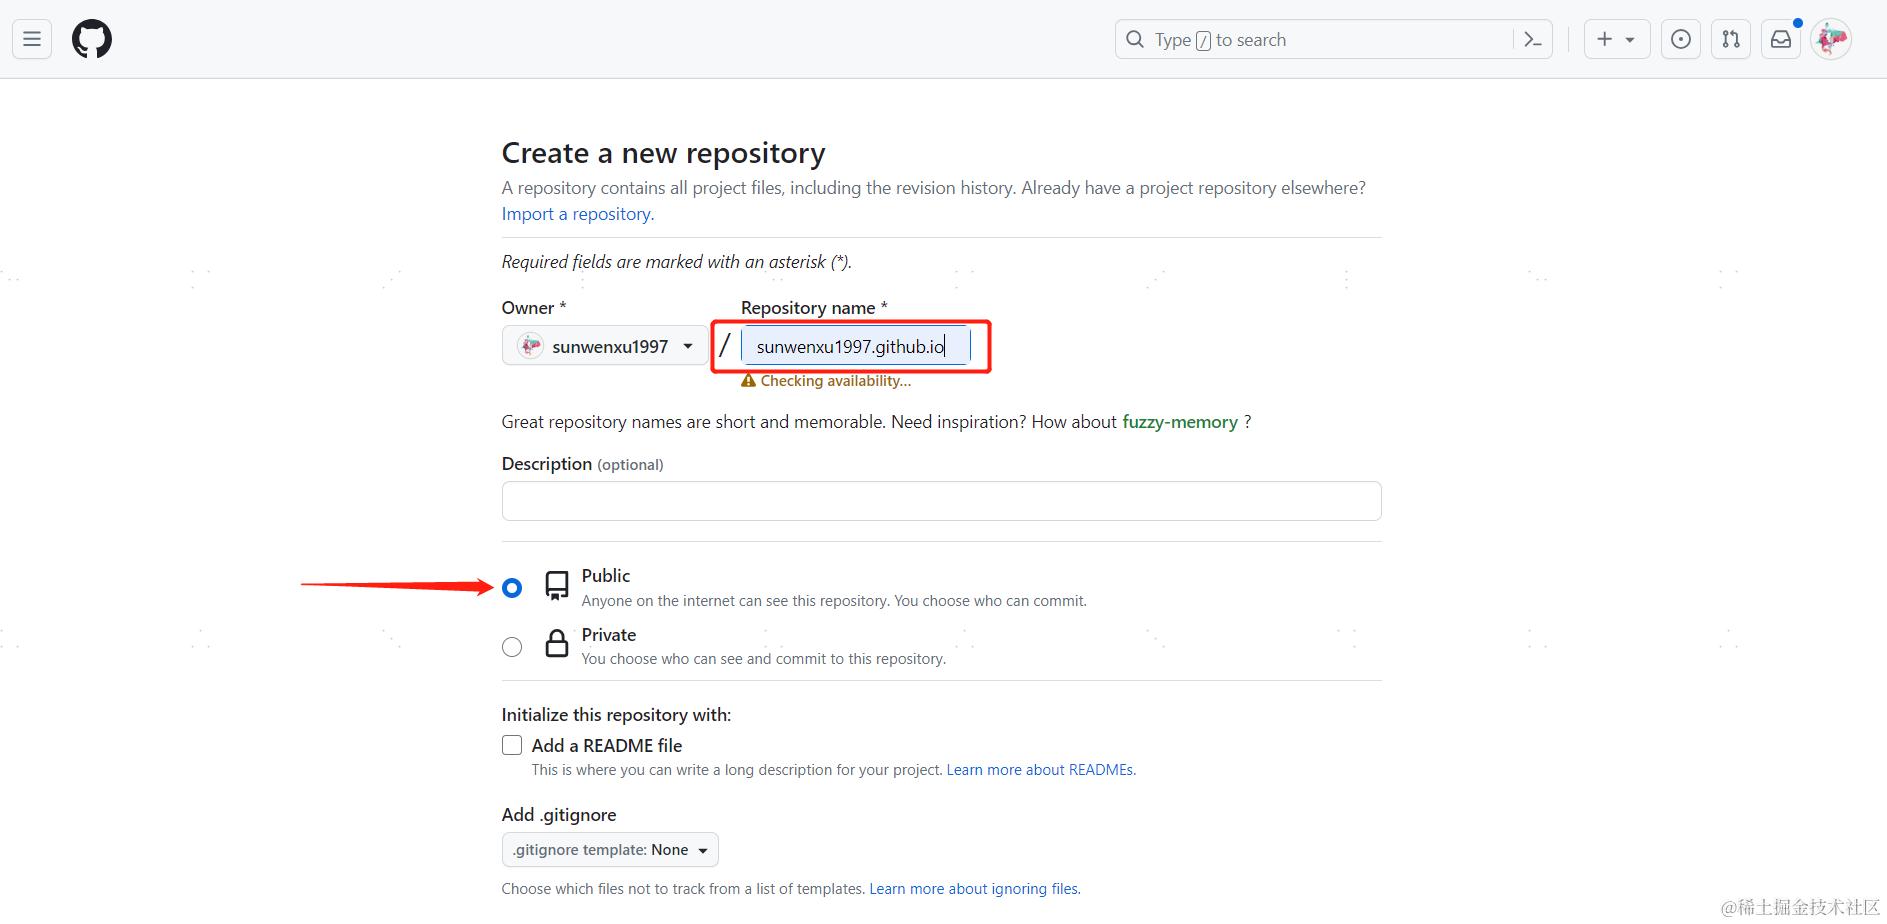Viewport: 1887px width, 924px height.
Task: Focus the Repository name input field
Action: (x=855, y=346)
